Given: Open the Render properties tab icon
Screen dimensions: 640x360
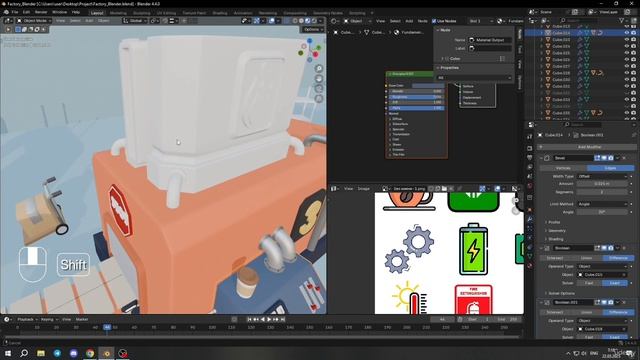Looking at the screenshot, I should tap(530, 148).
